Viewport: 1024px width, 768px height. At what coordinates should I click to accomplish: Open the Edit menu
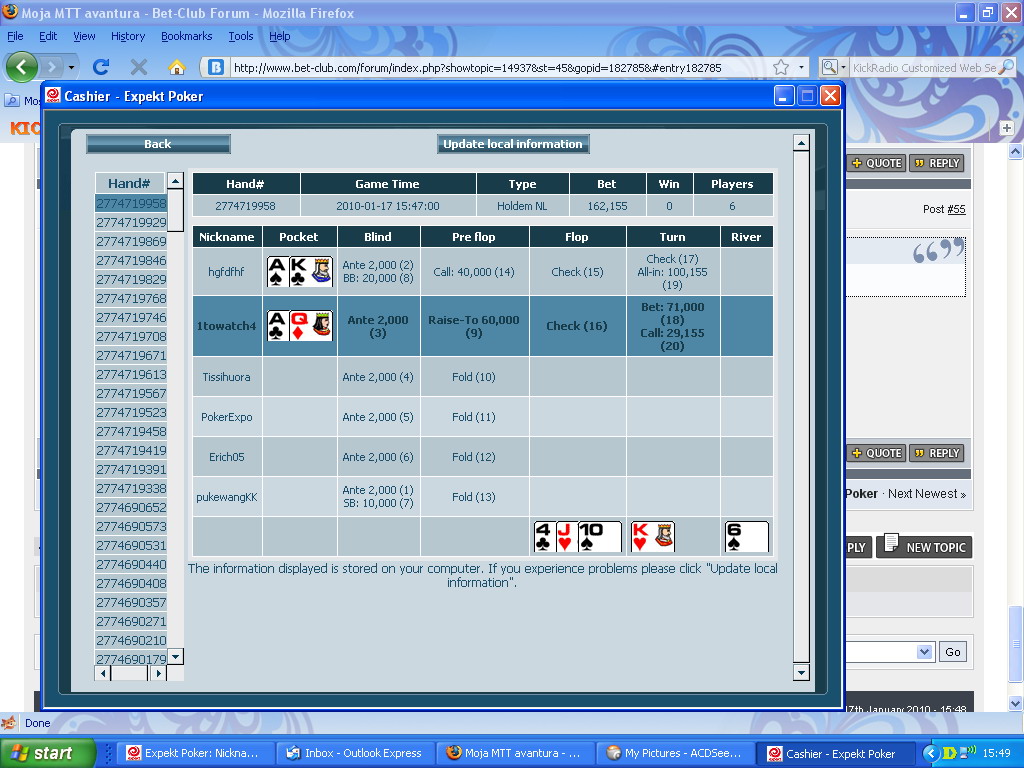(48, 36)
